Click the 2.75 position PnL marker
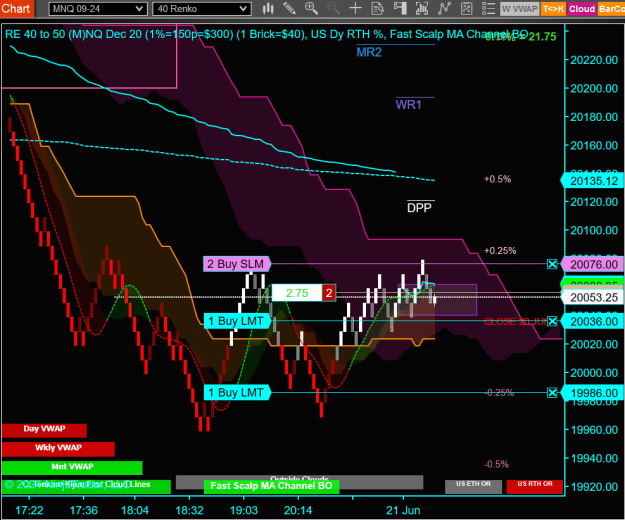The image size is (625, 520). coord(297,293)
